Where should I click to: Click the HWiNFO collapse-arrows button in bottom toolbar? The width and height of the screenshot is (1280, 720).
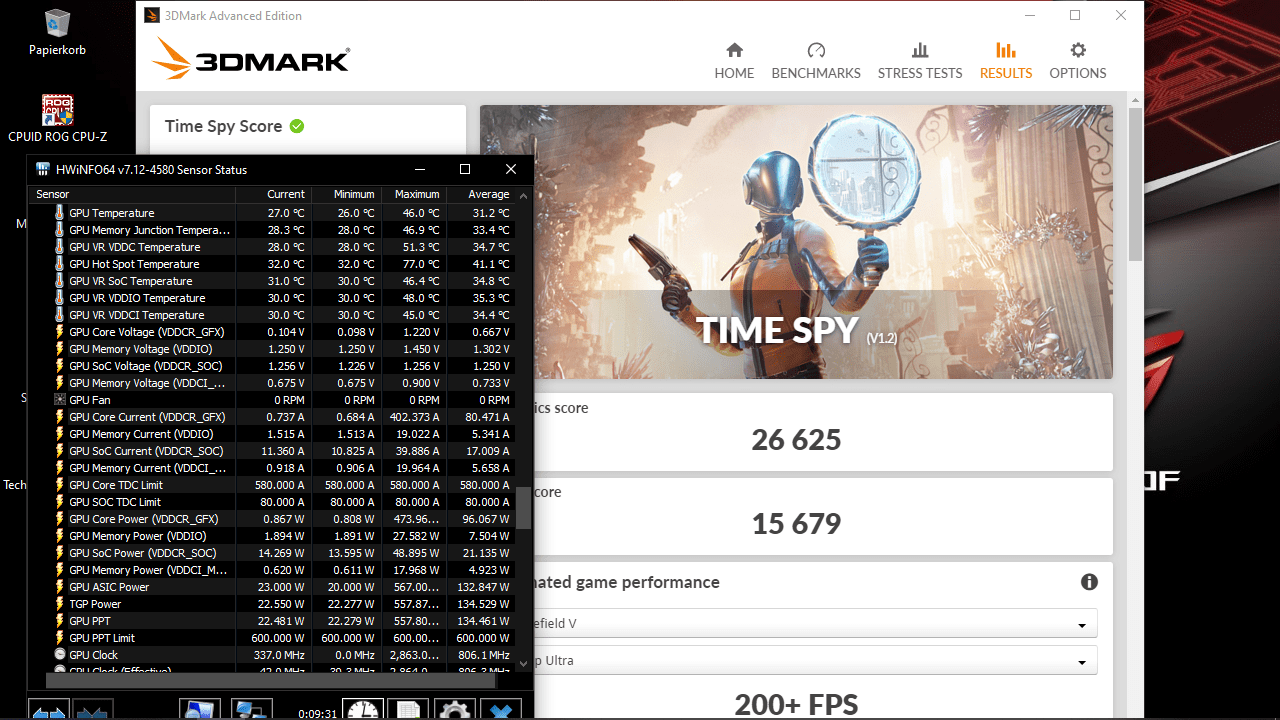pos(92,711)
